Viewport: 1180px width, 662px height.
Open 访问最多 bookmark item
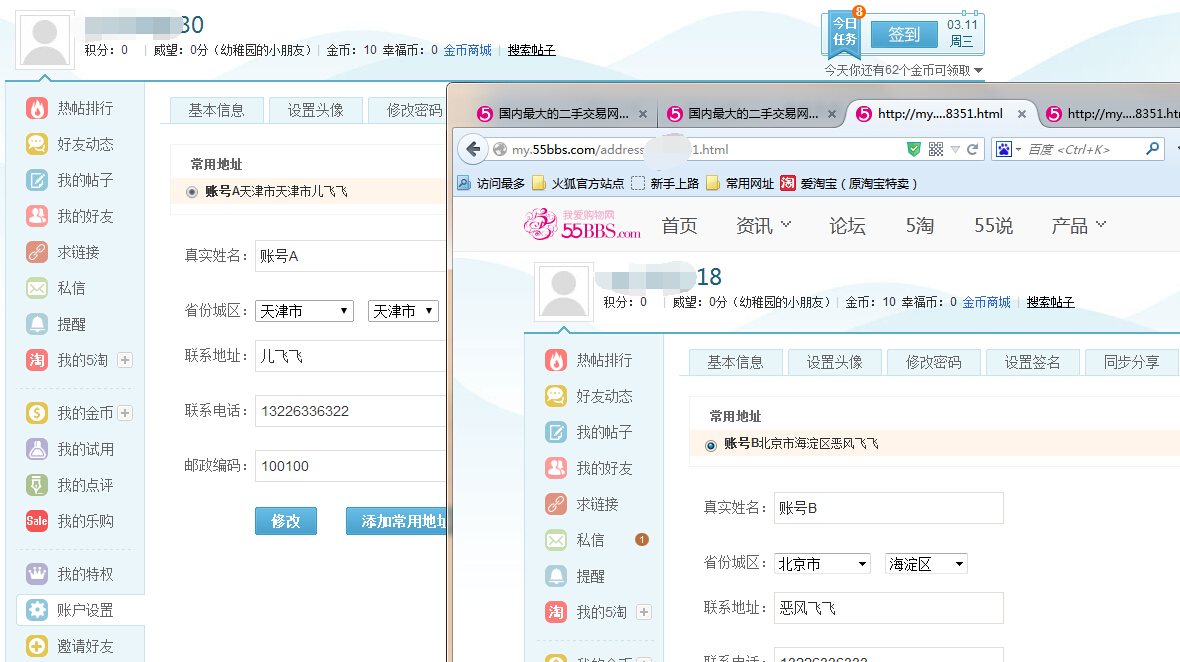pyautogui.click(x=491, y=183)
